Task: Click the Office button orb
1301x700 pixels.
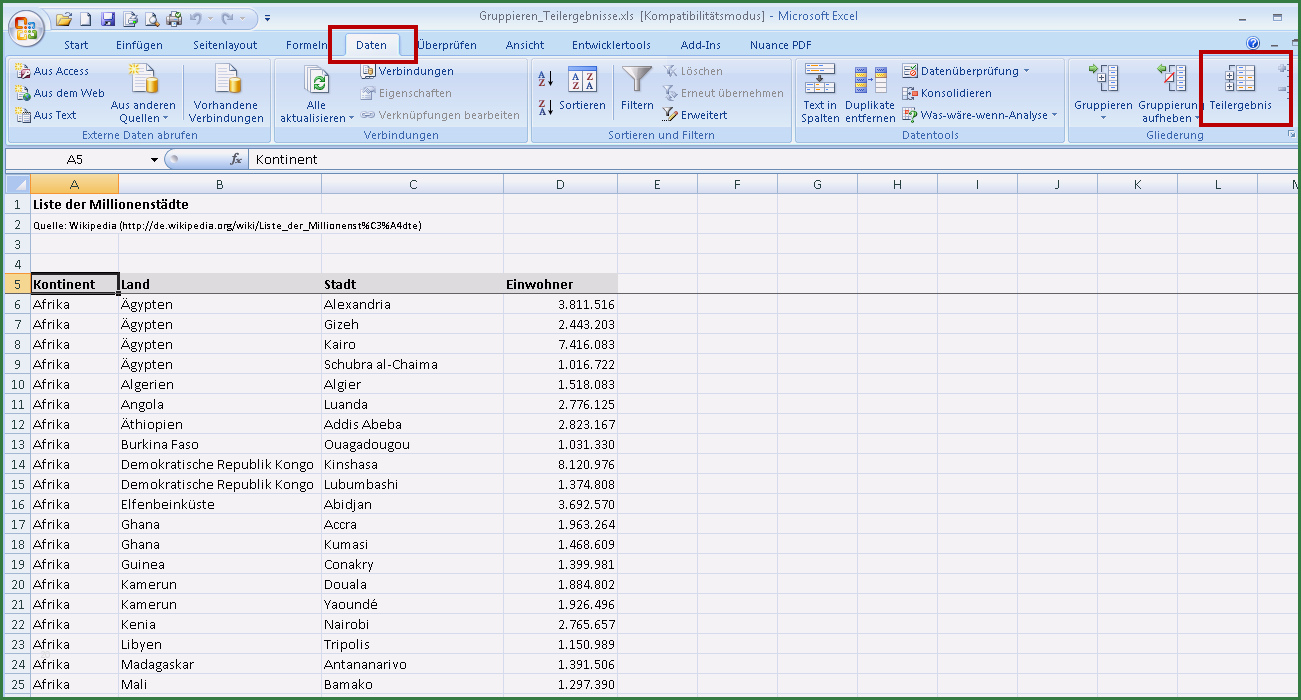Action: coord(27,25)
